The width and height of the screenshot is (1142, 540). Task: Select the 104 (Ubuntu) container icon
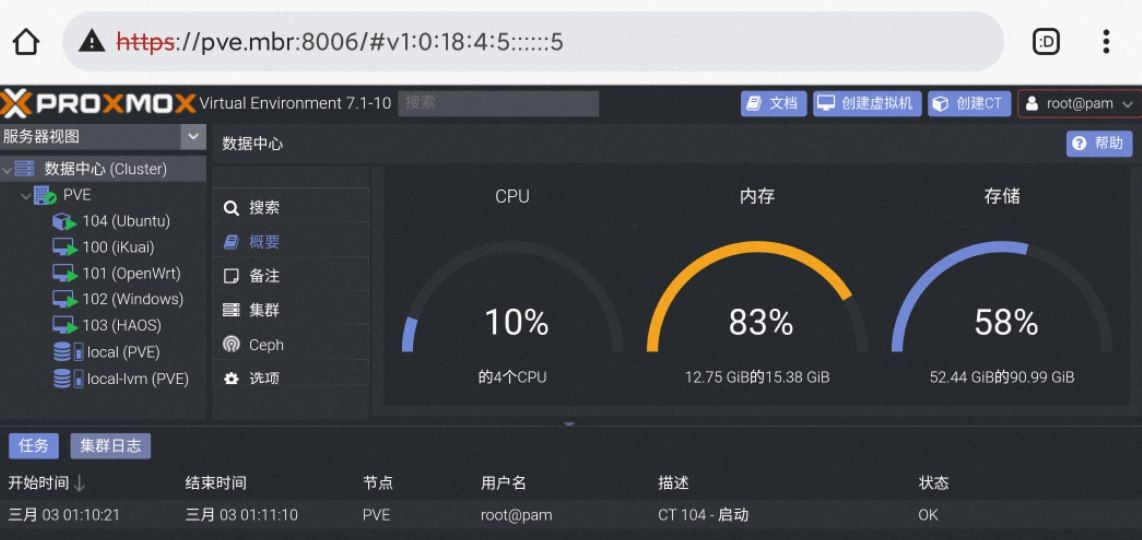point(64,221)
